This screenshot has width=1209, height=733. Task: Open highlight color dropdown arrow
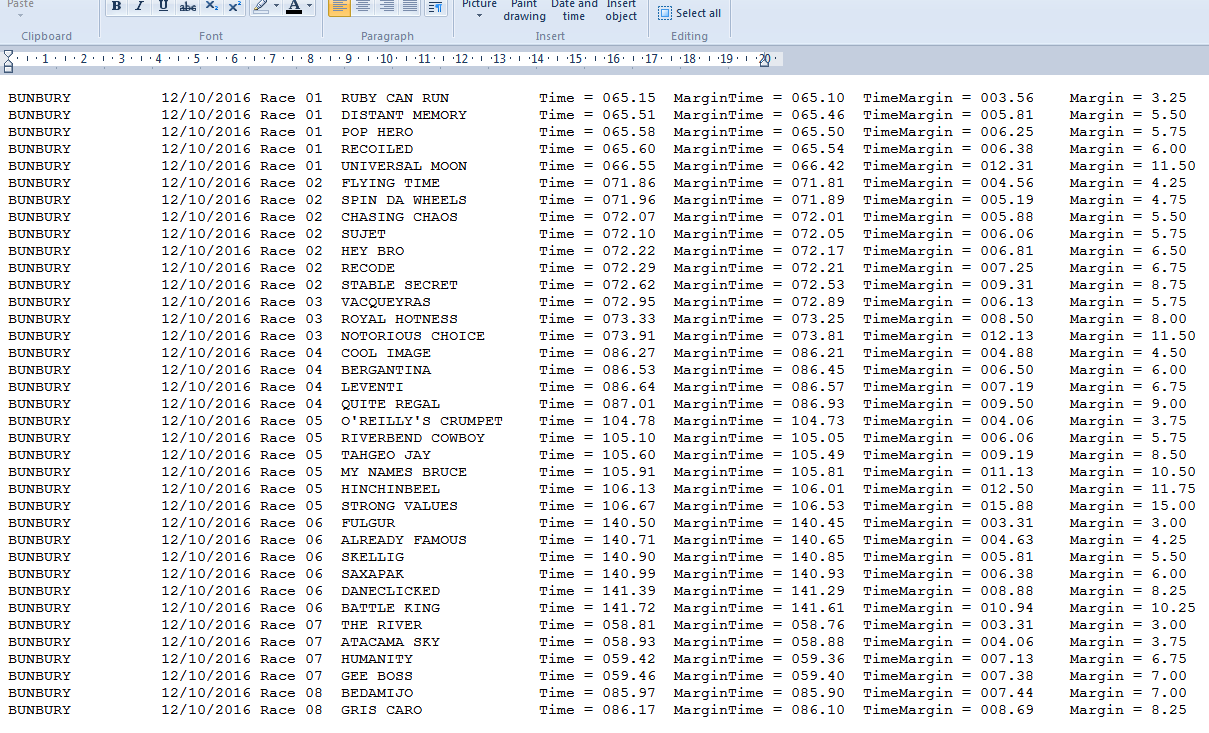pyautogui.click(x=276, y=6)
